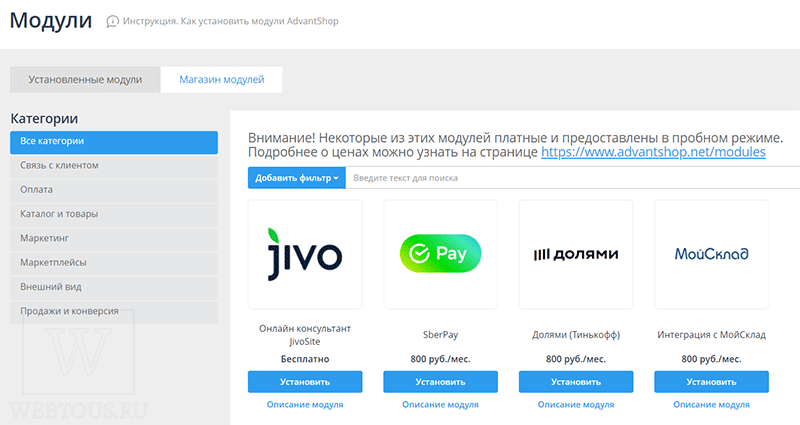Select Все категории category

click(x=114, y=142)
